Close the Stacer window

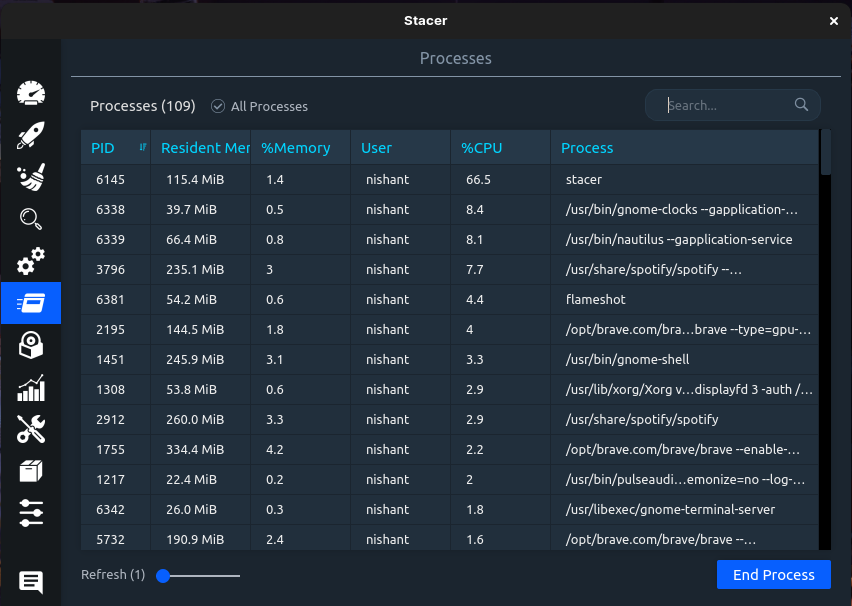(834, 20)
